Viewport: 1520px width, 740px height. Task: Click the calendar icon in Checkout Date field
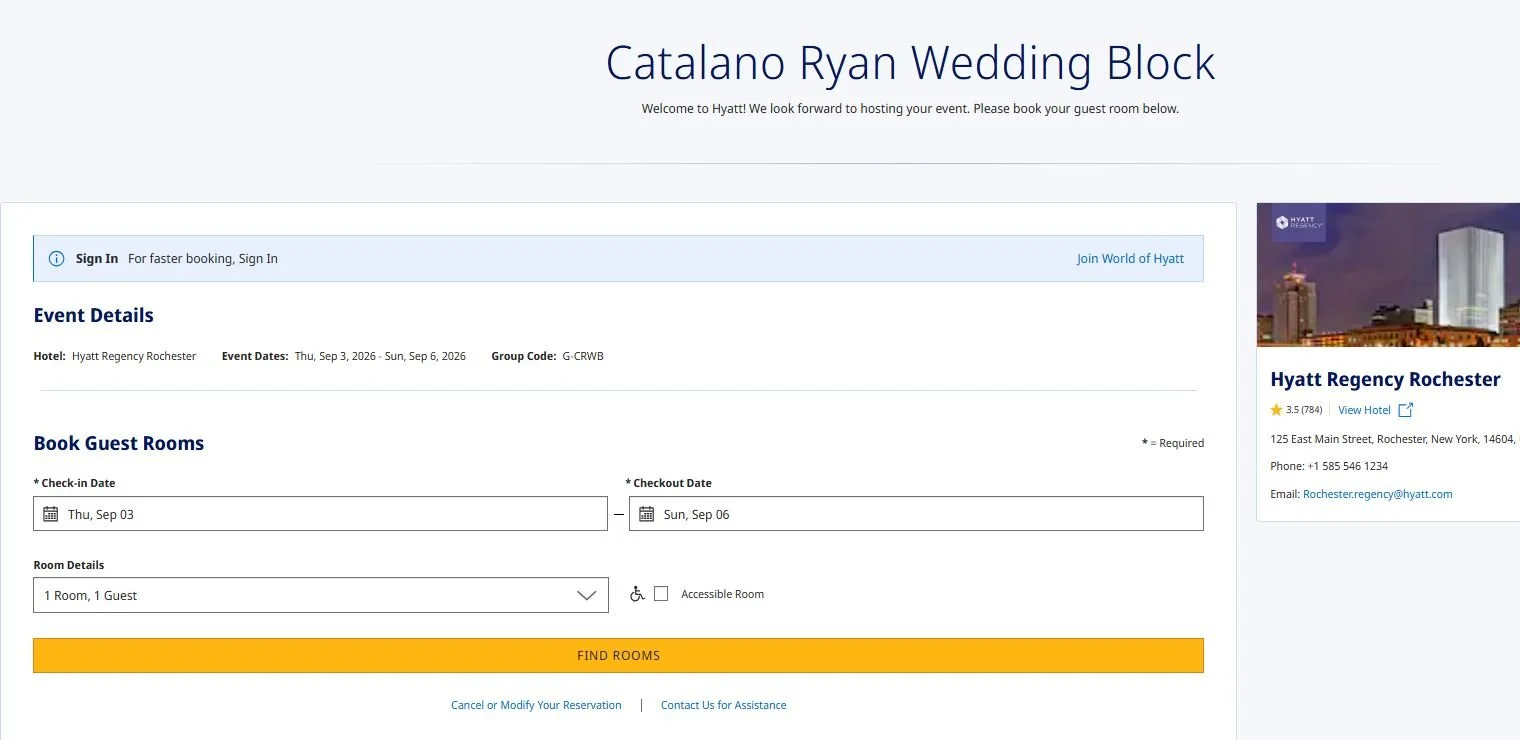[x=647, y=514]
